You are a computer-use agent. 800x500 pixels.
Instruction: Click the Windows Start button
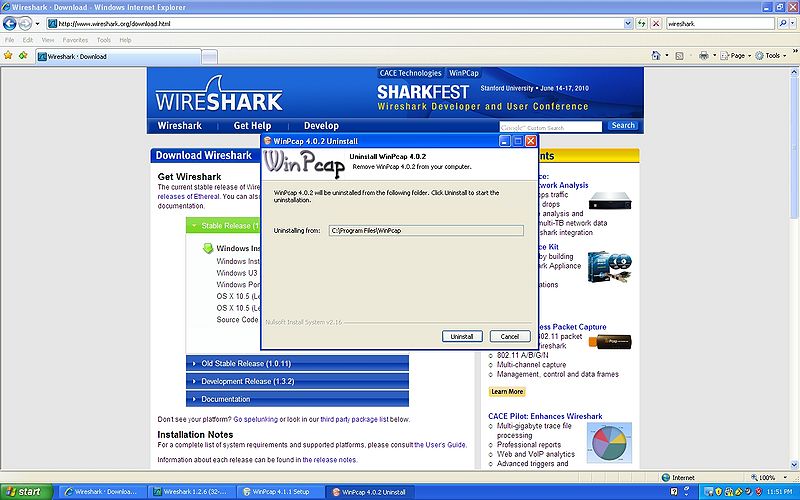[x=27, y=492]
